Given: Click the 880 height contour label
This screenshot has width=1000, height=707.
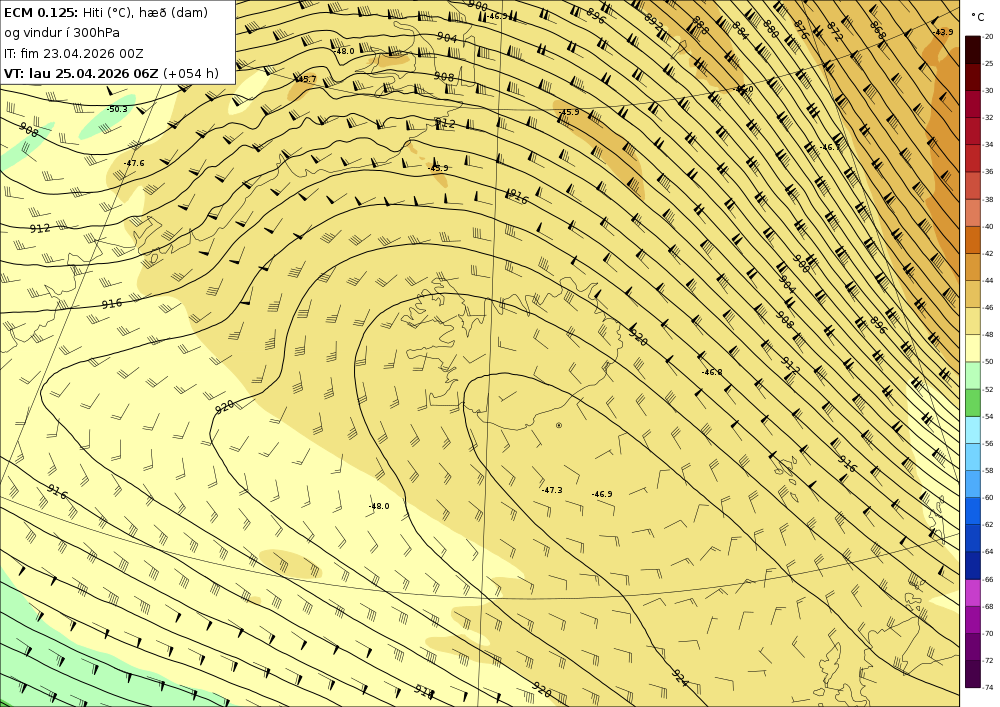Looking at the screenshot, I should click(770, 29).
